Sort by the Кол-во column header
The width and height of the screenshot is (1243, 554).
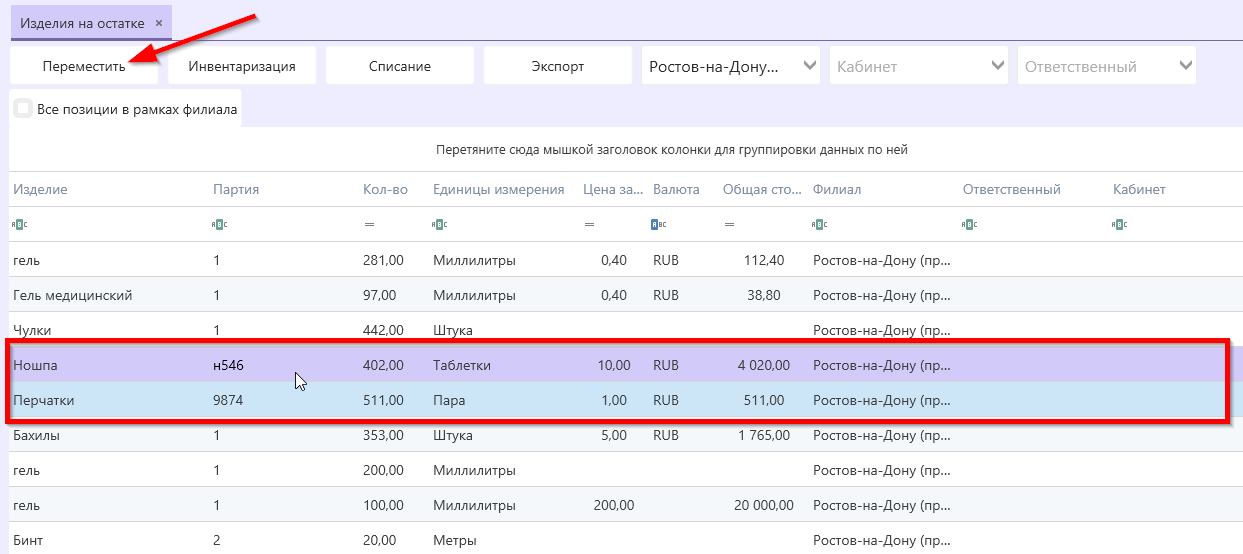385,189
